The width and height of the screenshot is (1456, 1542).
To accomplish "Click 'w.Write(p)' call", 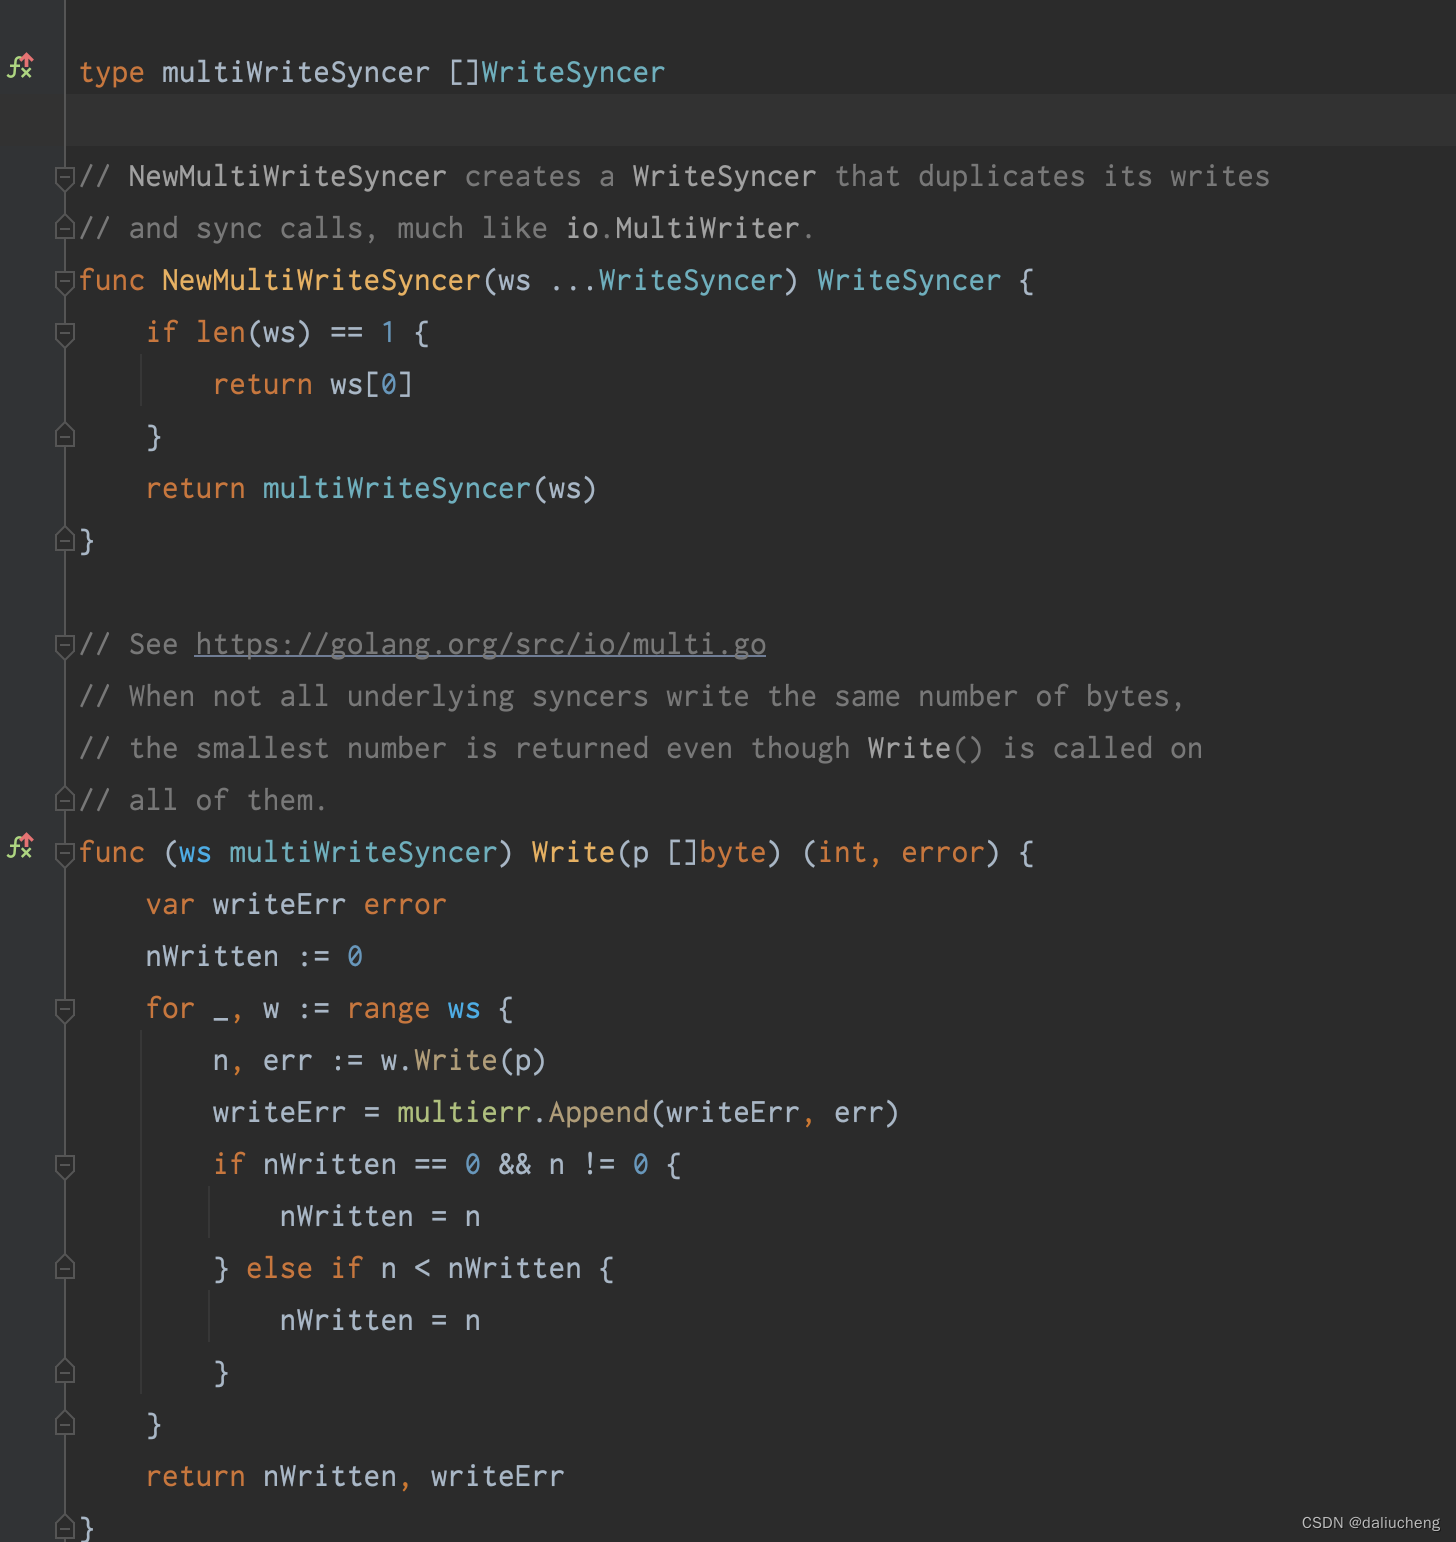I will click(463, 1061).
